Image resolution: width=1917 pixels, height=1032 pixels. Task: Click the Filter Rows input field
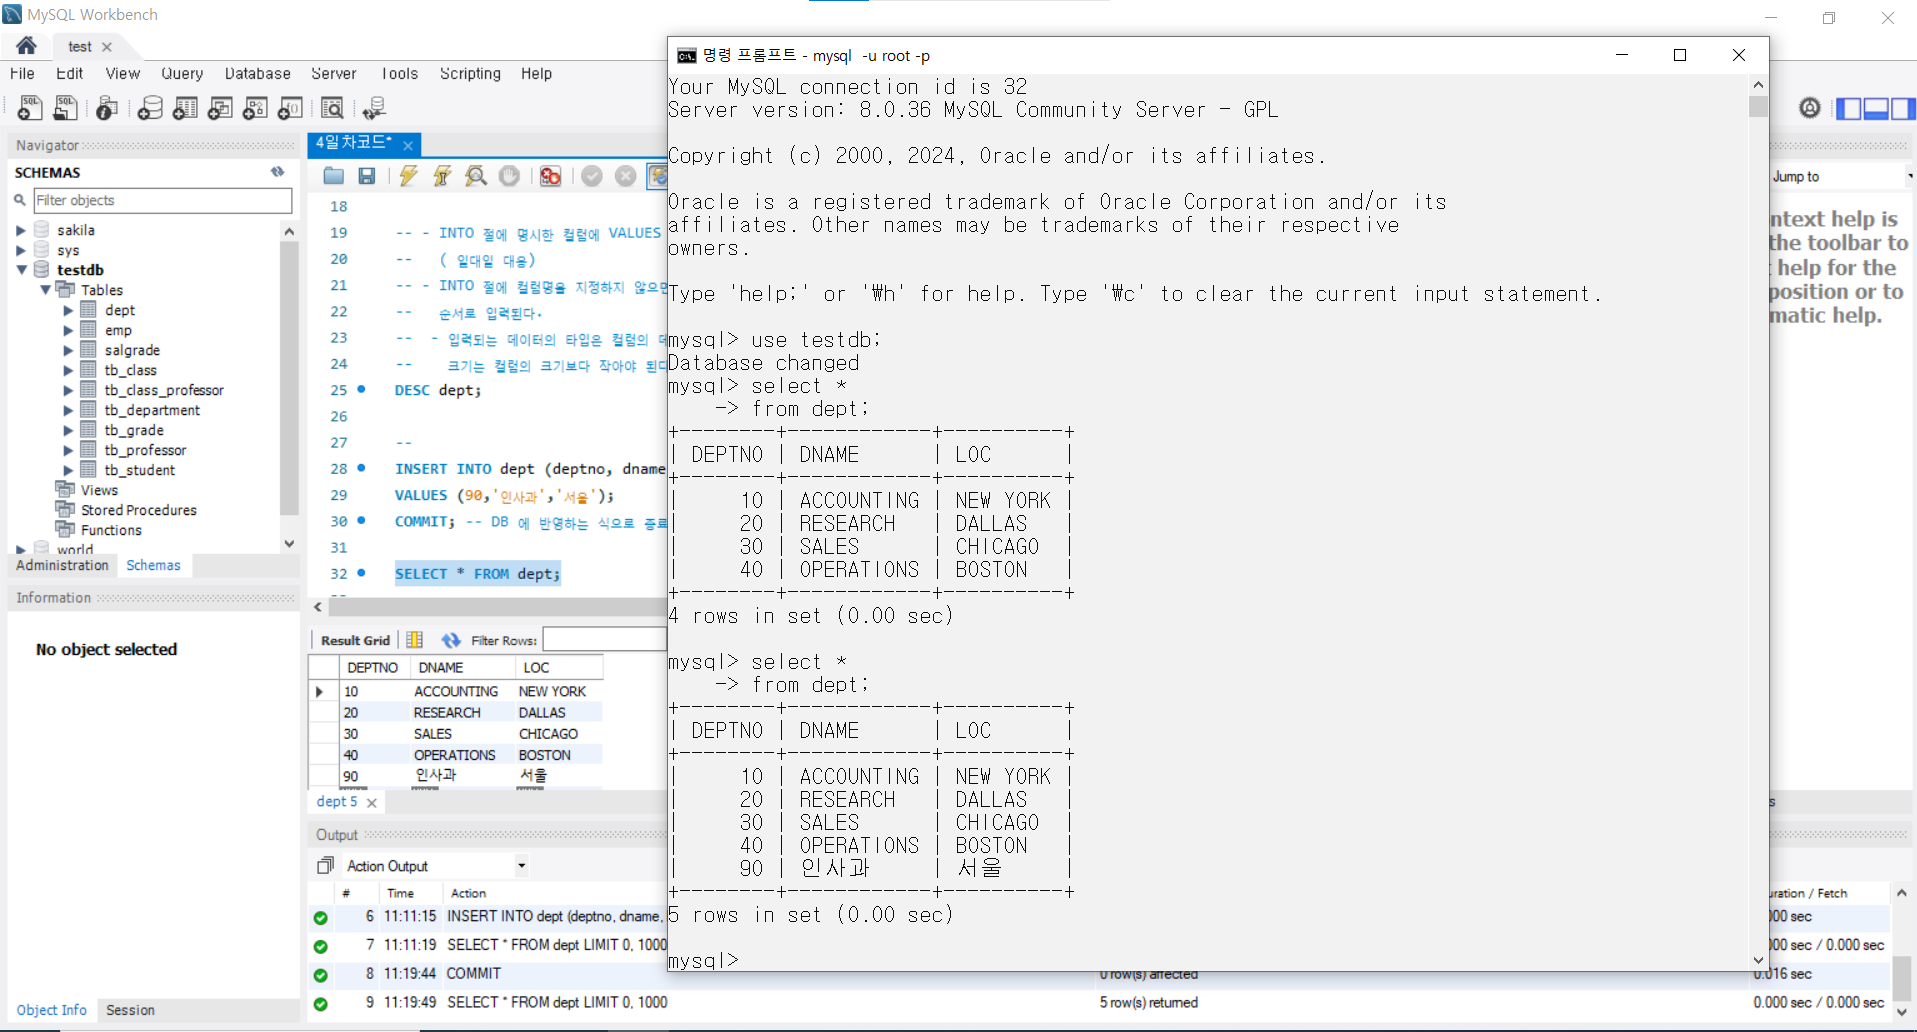(x=605, y=640)
